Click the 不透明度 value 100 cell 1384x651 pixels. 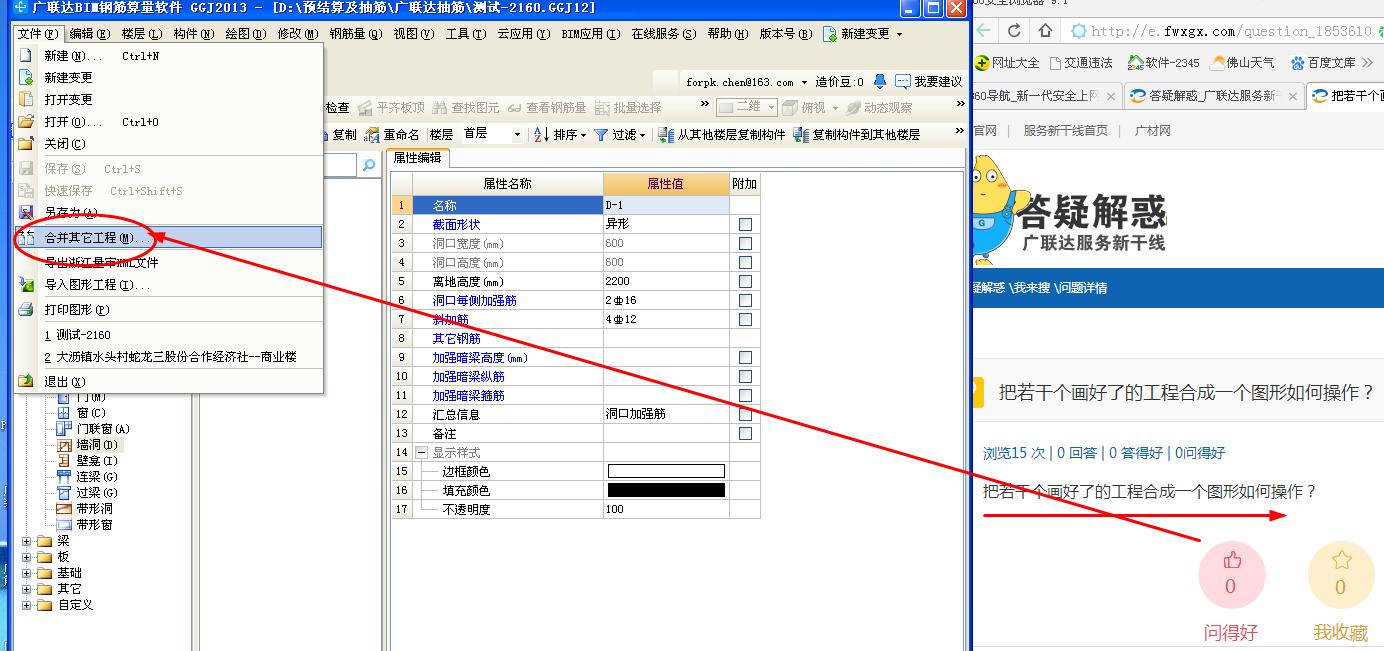pos(666,510)
